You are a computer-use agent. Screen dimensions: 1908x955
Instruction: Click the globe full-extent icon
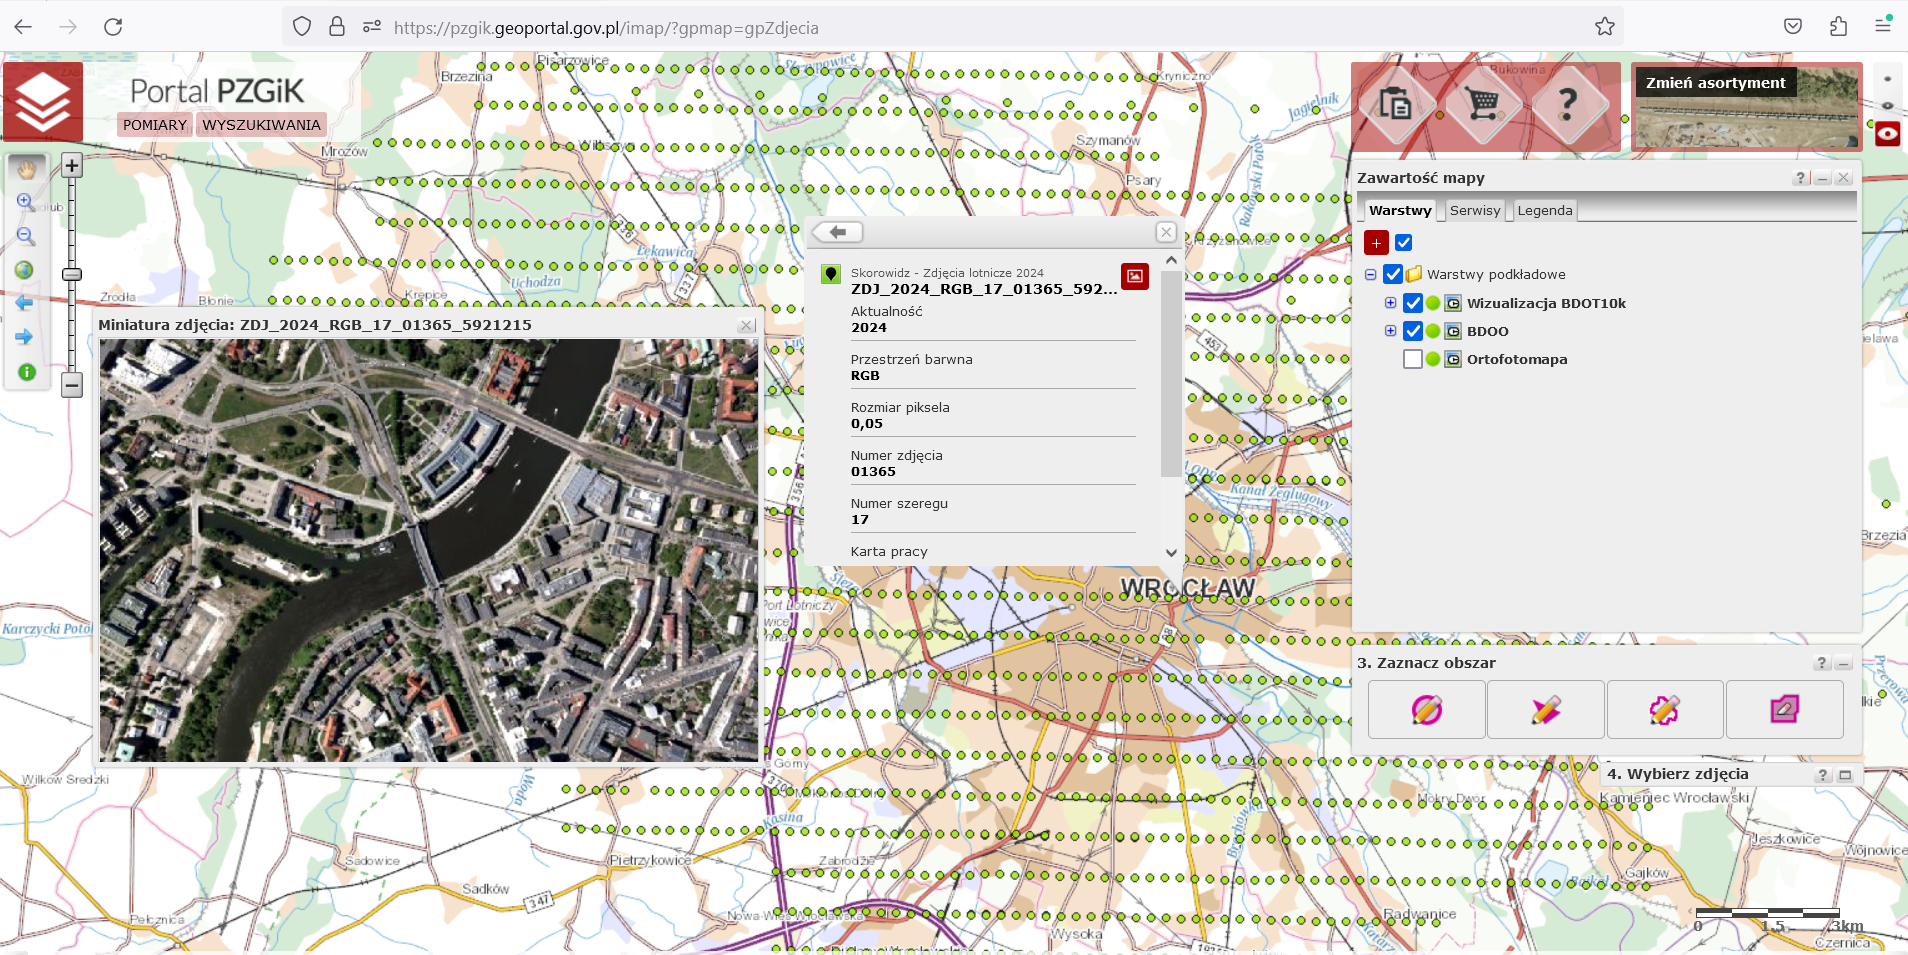pyautogui.click(x=25, y=270)
